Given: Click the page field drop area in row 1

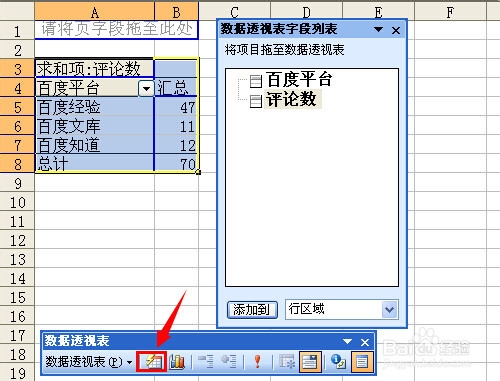Looking at the screenshot, I should (116, 30).
